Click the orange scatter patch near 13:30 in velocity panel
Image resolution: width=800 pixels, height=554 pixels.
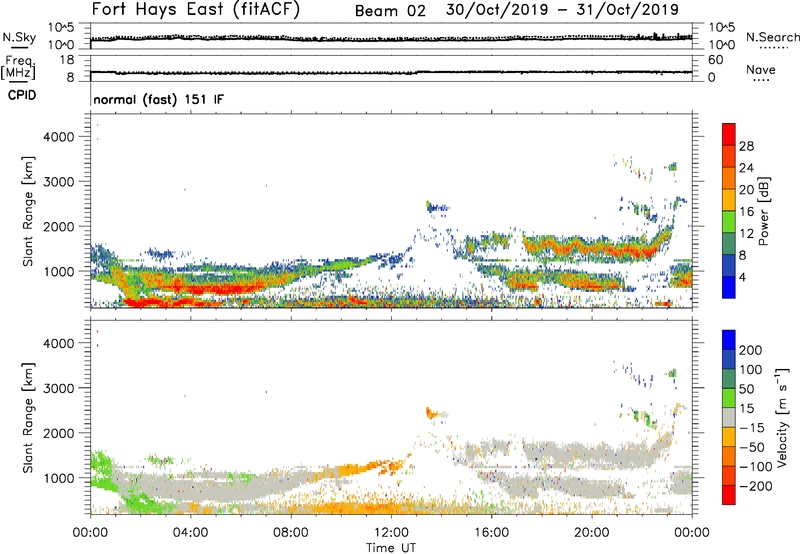tap(432, 413)
